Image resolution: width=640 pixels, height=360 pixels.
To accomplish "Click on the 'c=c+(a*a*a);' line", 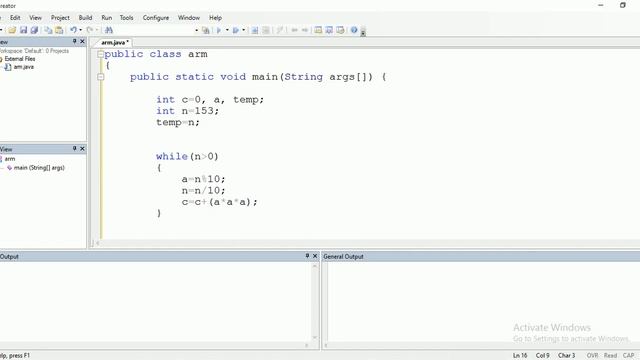I will (x=220, y=202).
